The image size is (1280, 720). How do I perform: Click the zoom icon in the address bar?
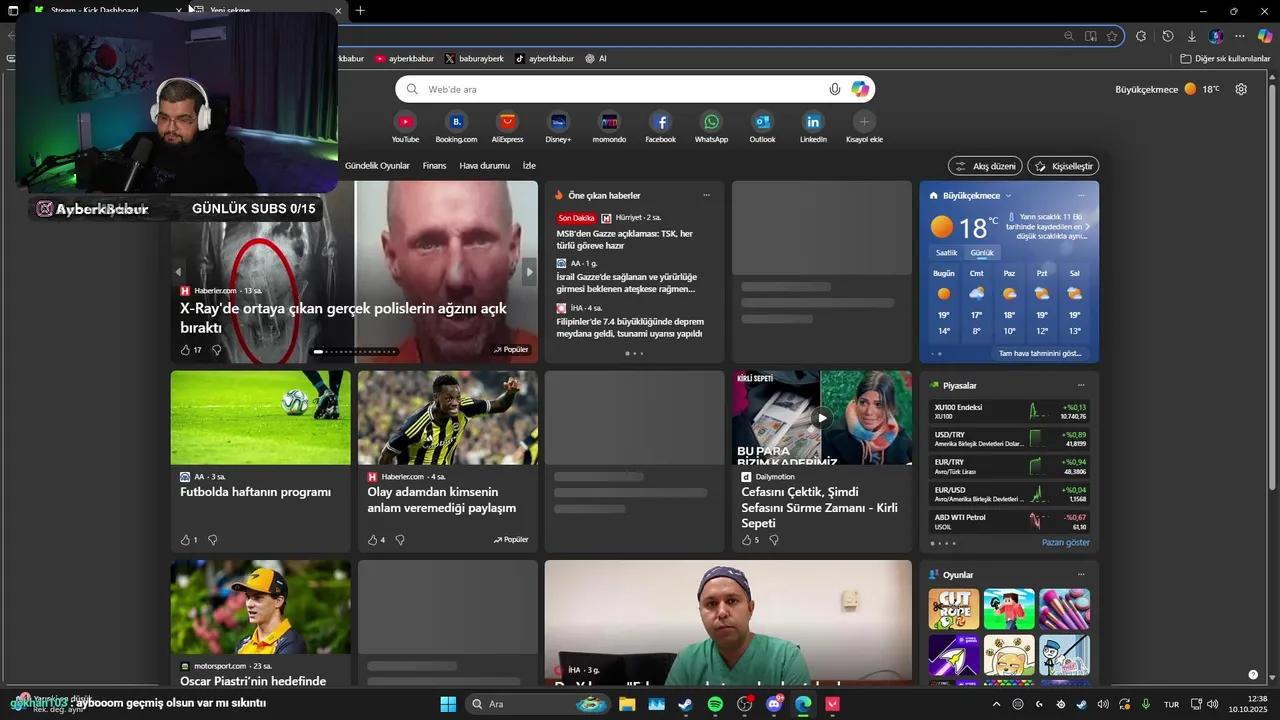tap(1069, 36)
